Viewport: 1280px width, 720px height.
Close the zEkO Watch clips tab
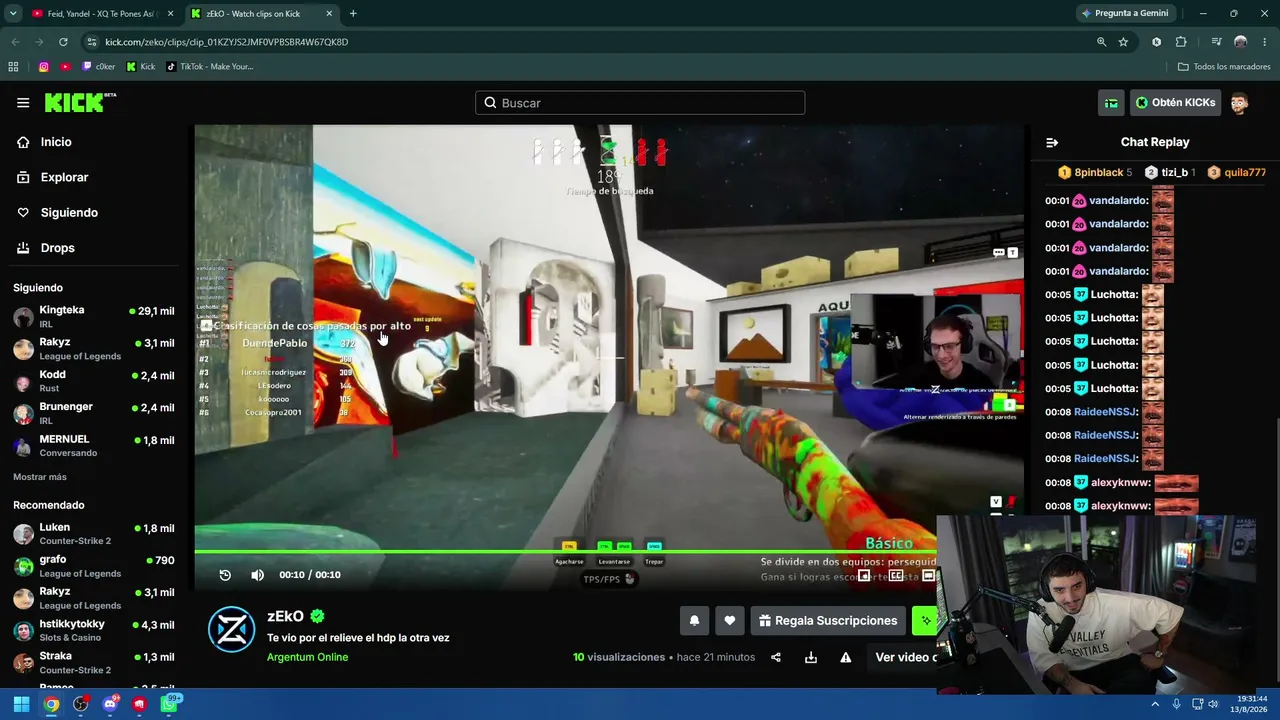point(329,14)
